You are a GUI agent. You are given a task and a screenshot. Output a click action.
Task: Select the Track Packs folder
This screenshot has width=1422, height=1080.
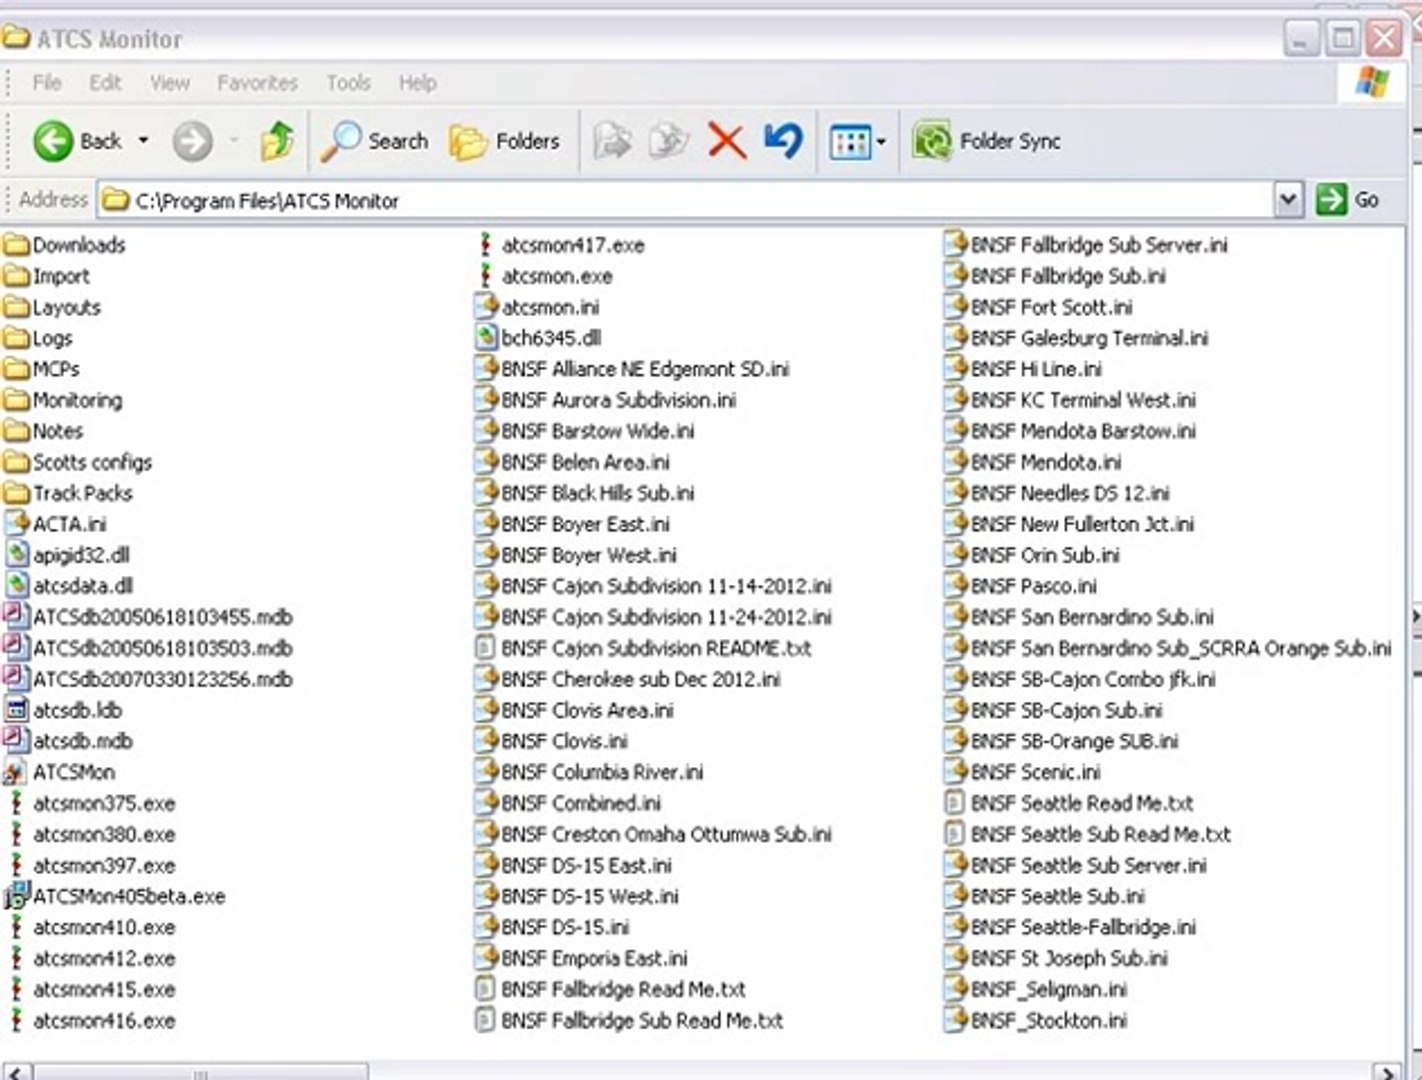click(68, 493)
